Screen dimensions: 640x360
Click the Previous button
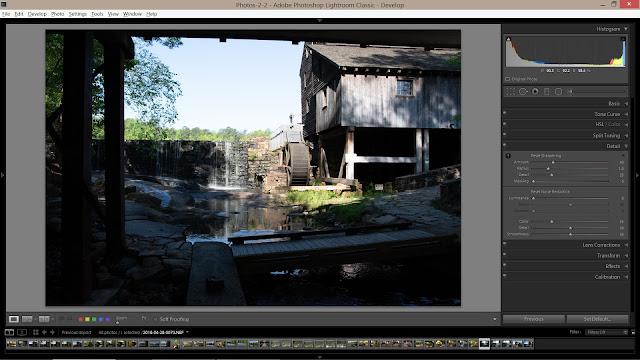(534, 319)
